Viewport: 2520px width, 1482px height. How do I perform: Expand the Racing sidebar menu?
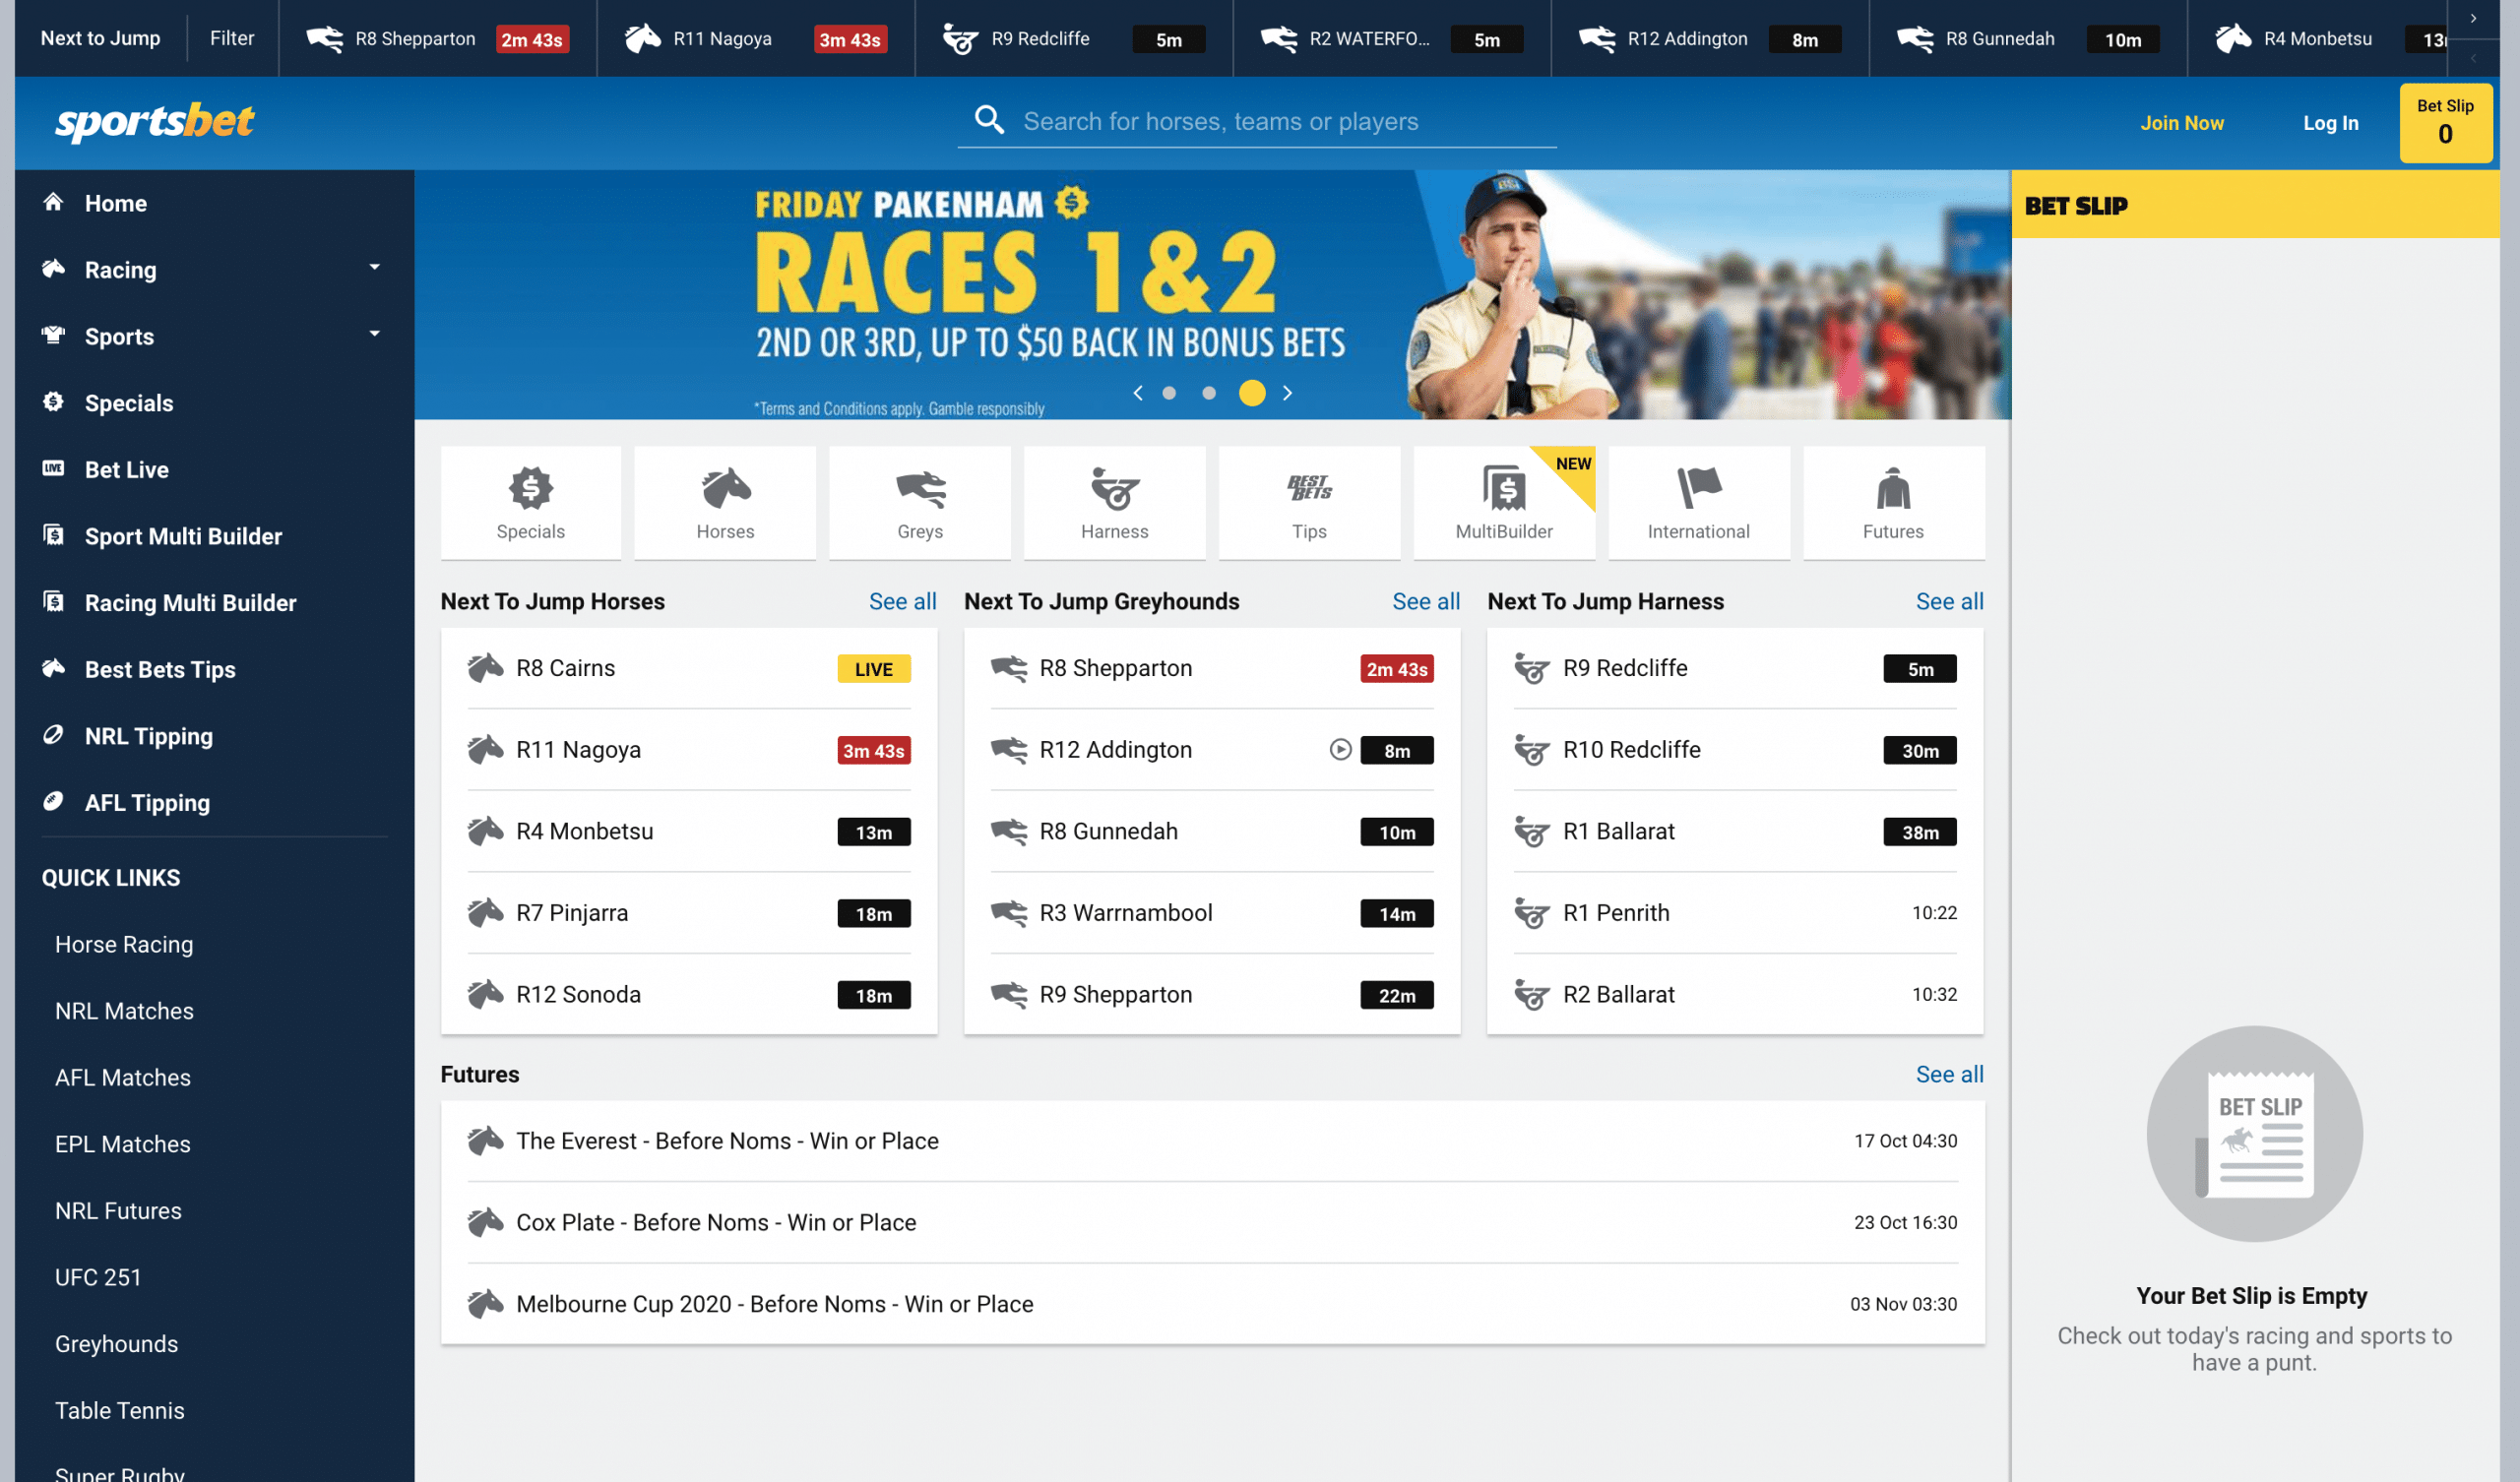click(x=374, y=268)
